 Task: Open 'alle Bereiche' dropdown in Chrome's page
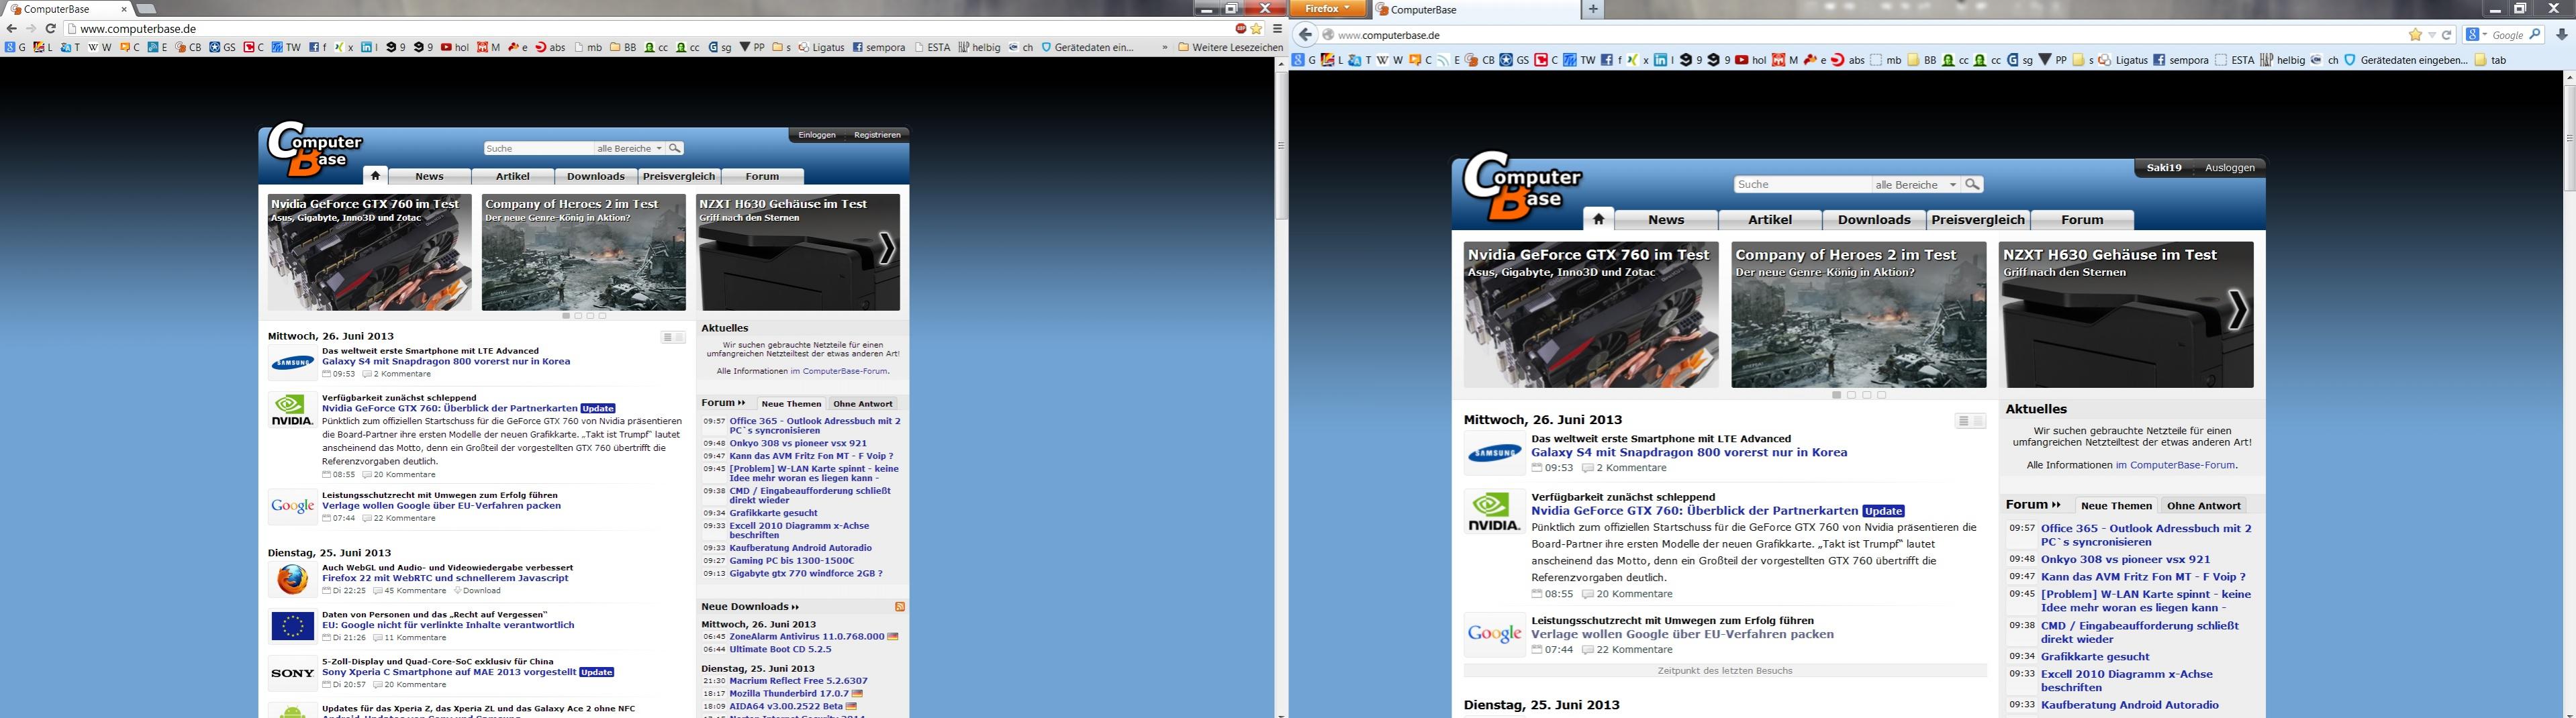(x=629, y=148)
